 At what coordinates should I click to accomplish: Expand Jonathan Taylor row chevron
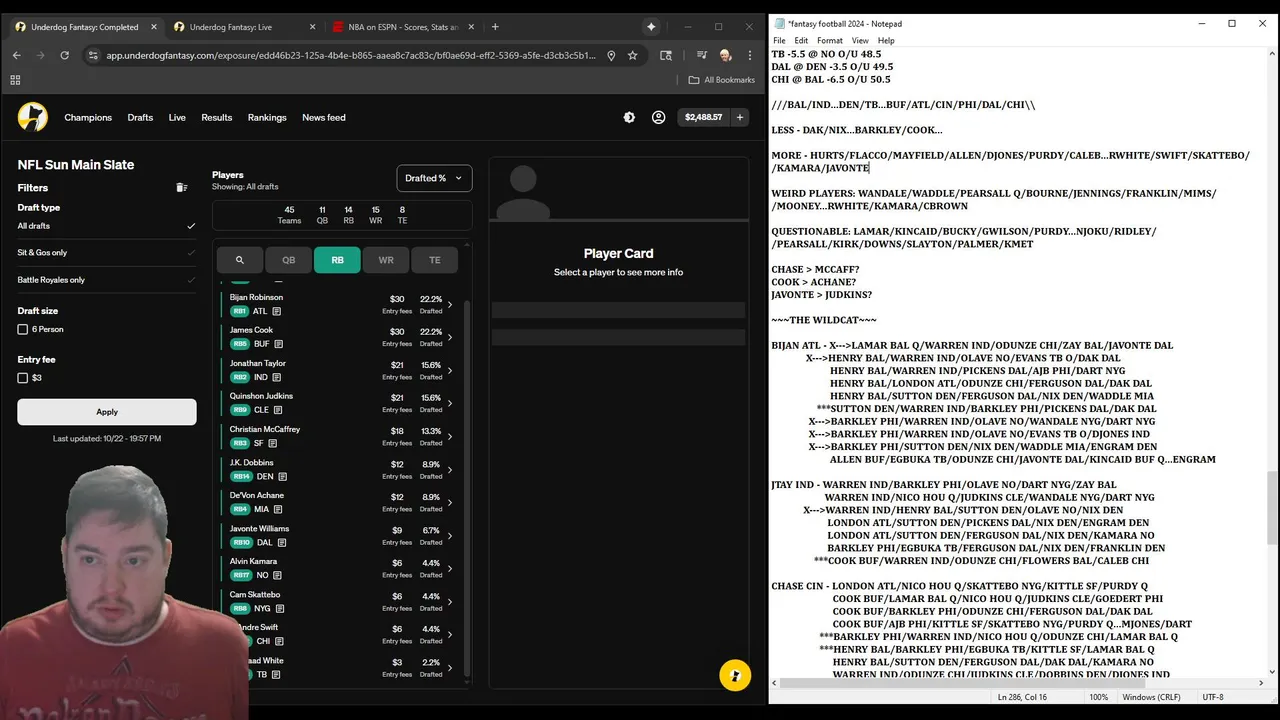[x=450, y=370]
